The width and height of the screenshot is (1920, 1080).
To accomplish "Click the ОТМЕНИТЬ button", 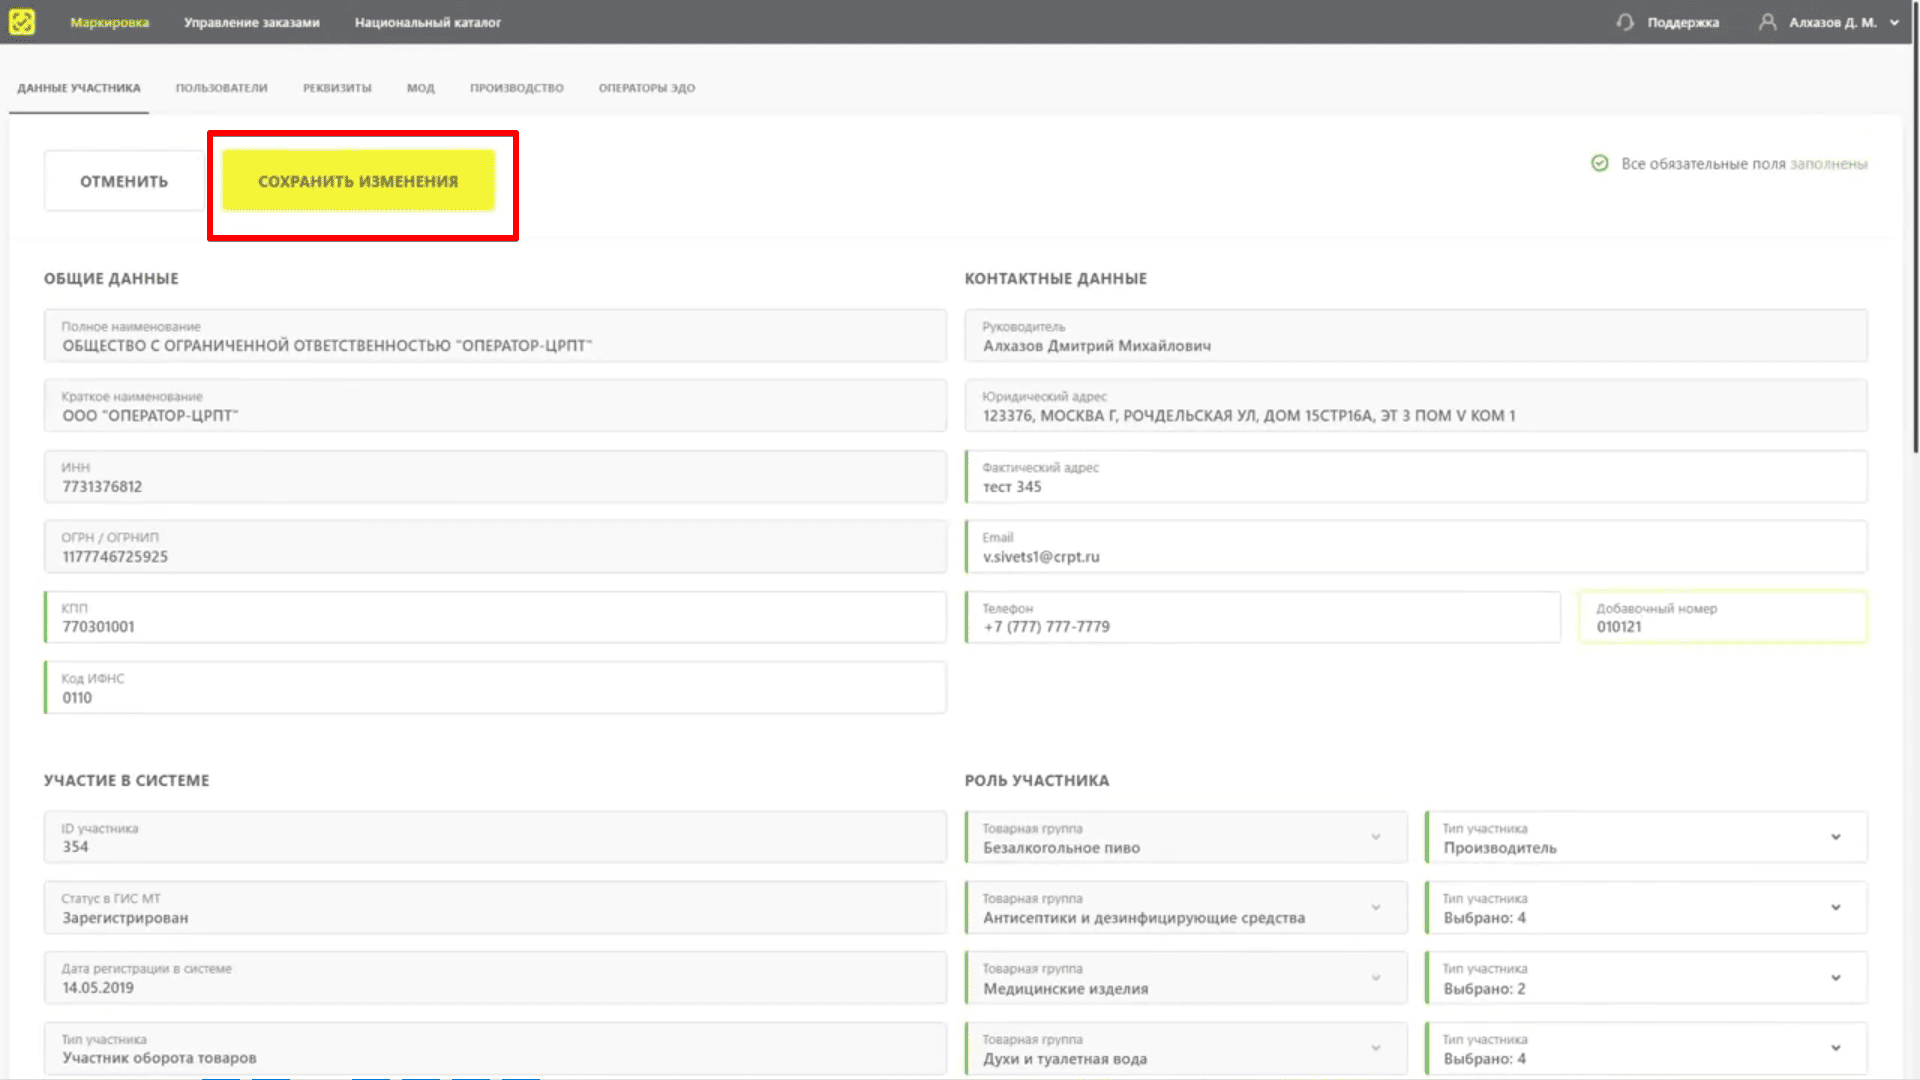I will 124,181.
